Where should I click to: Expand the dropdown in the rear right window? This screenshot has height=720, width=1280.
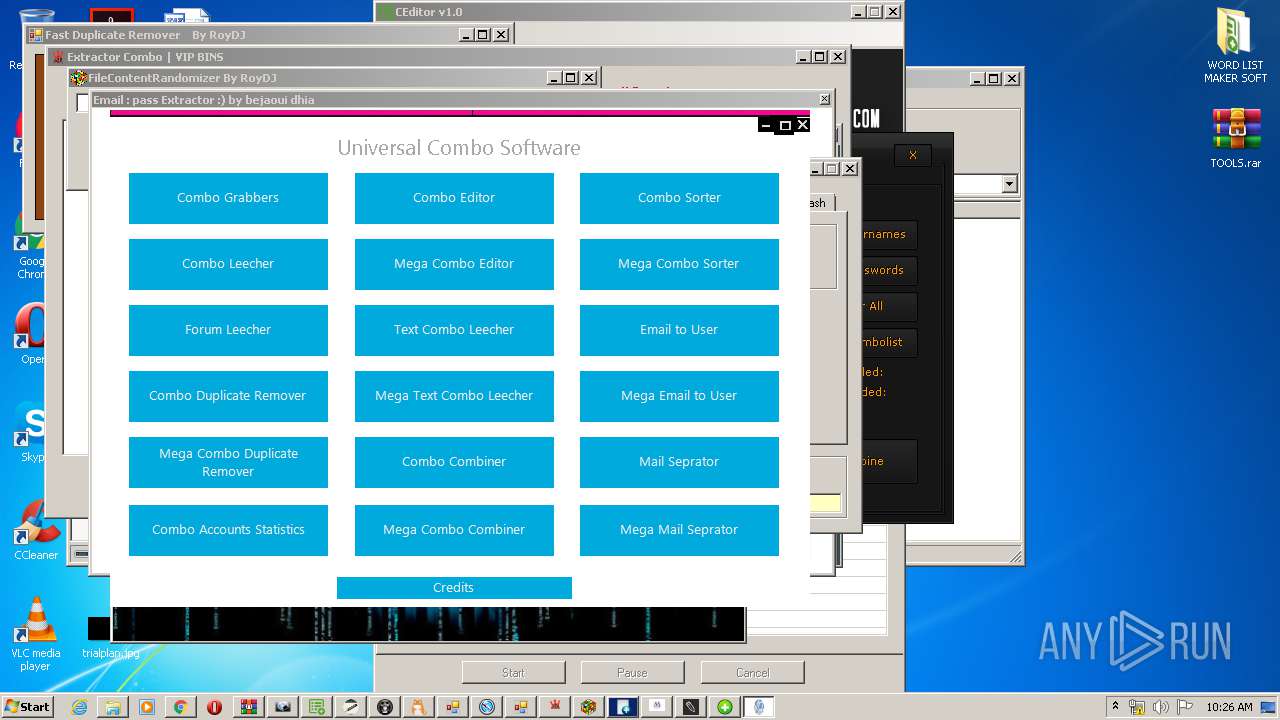coord(1009,184)
